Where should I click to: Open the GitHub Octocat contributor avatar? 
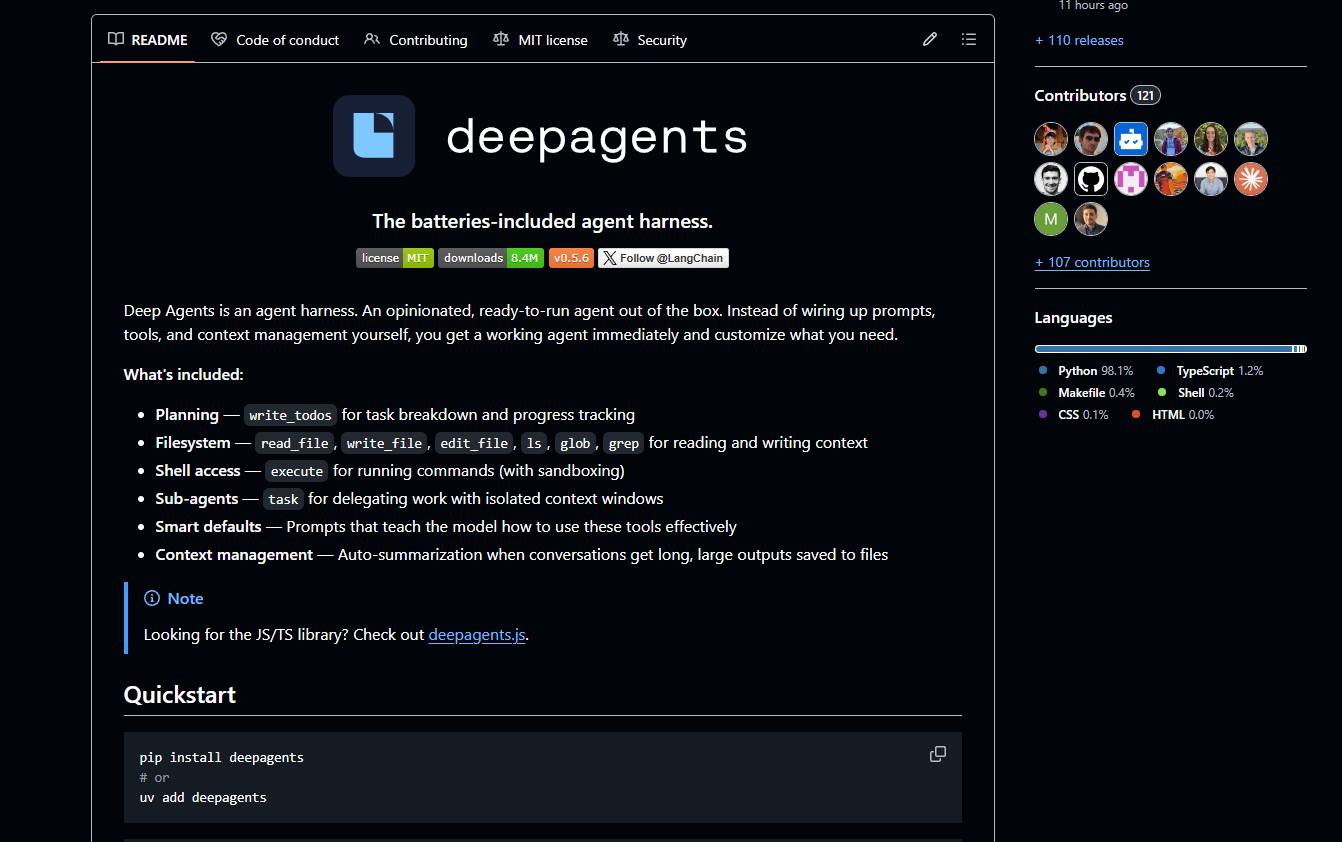1091,179
